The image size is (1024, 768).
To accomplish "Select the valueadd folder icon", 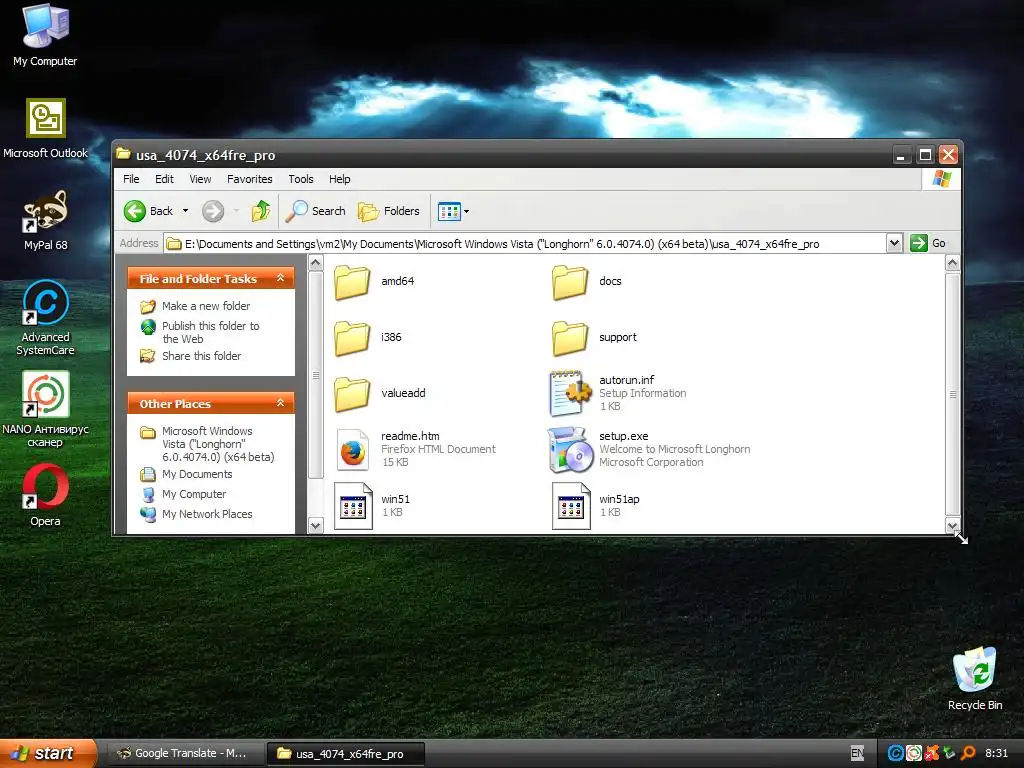I will pyautogui.click(x=353, y=394).
